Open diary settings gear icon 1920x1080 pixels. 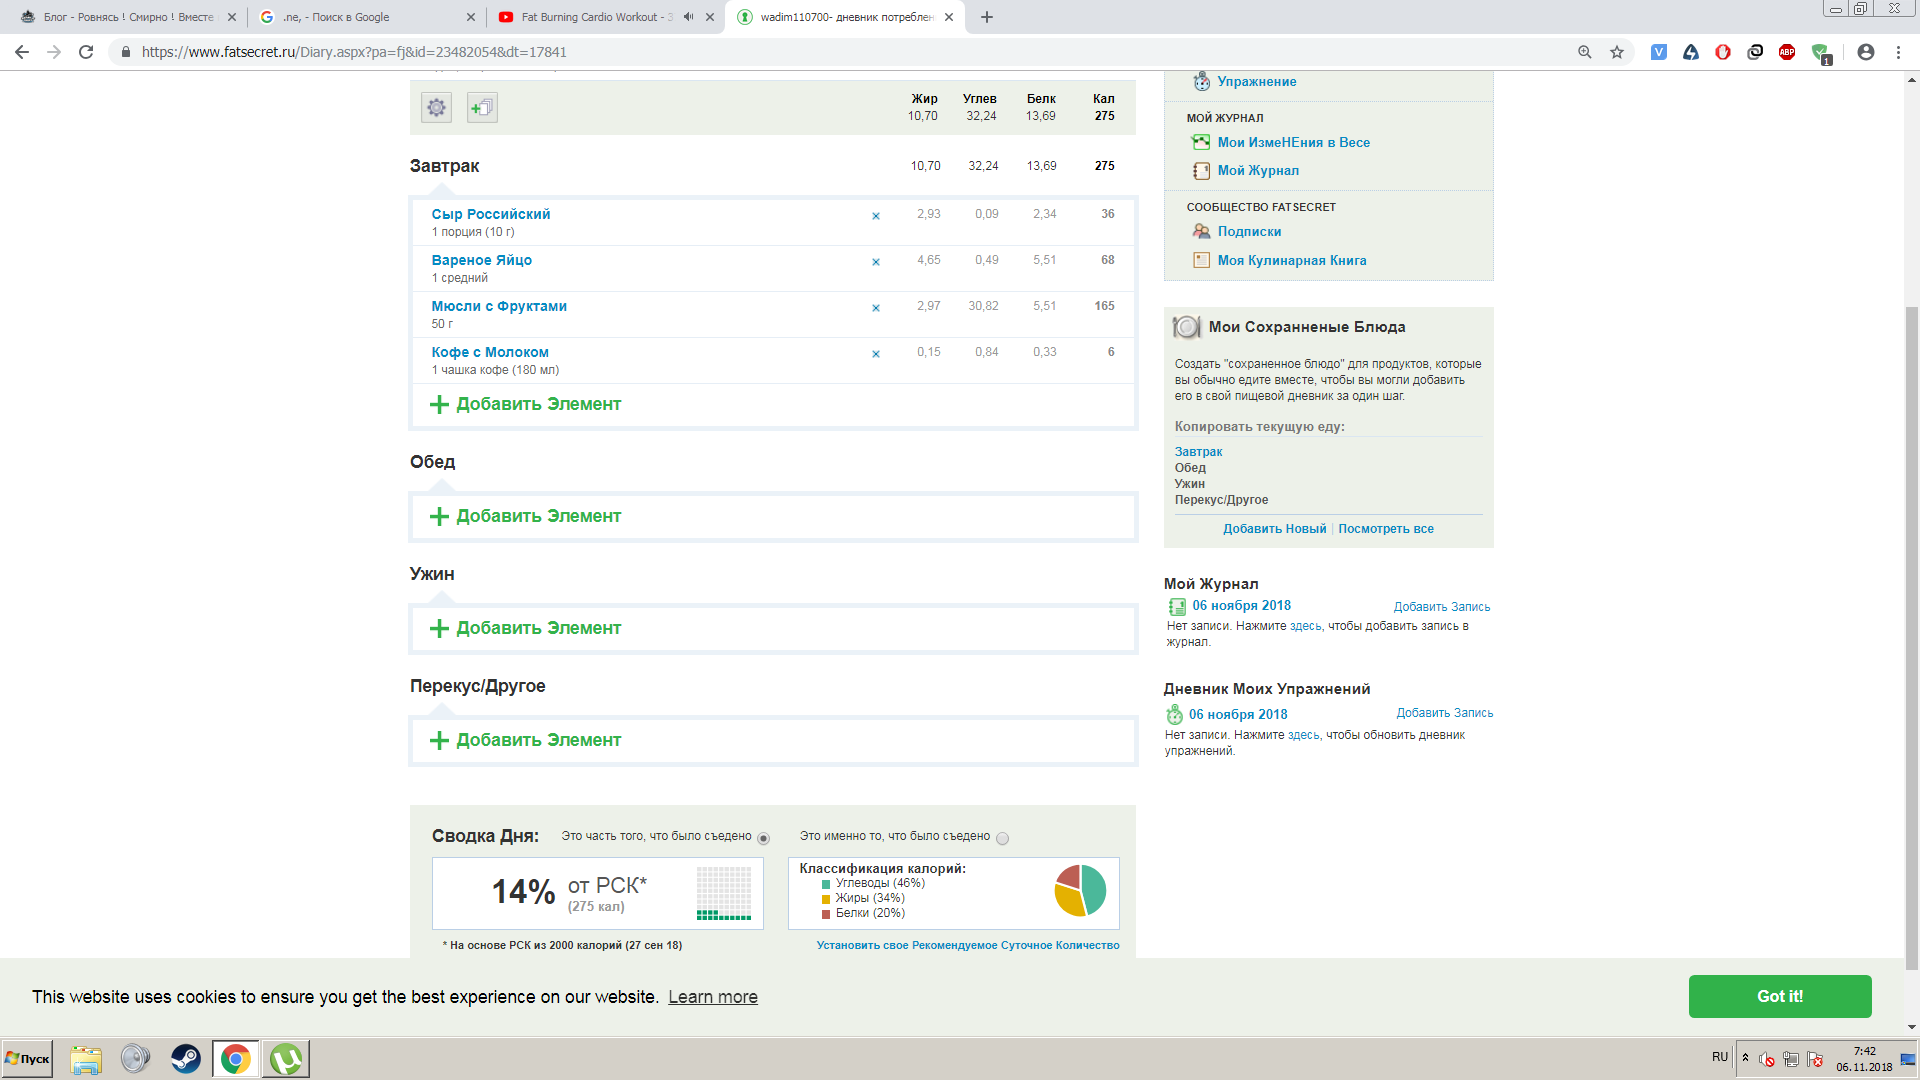pyautogui.click(x=437, y=108)
